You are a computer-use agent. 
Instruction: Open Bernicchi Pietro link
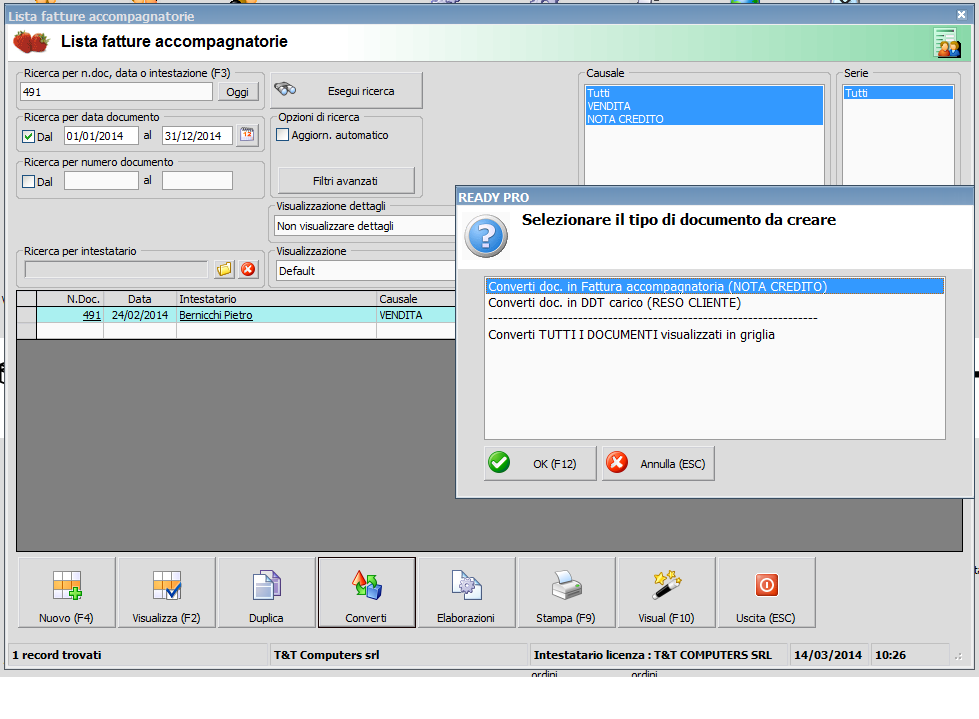[215, 315]
